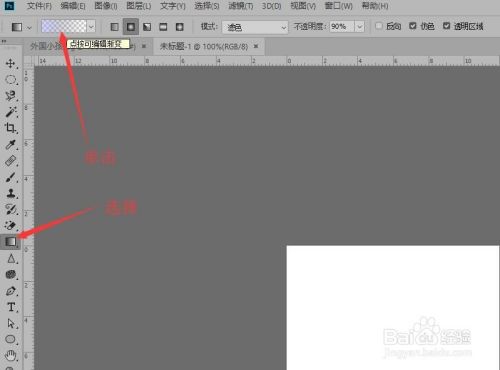This screenshot has height=370, width=500.
Task: Select the Healing Brush tool
Action: 10,161
